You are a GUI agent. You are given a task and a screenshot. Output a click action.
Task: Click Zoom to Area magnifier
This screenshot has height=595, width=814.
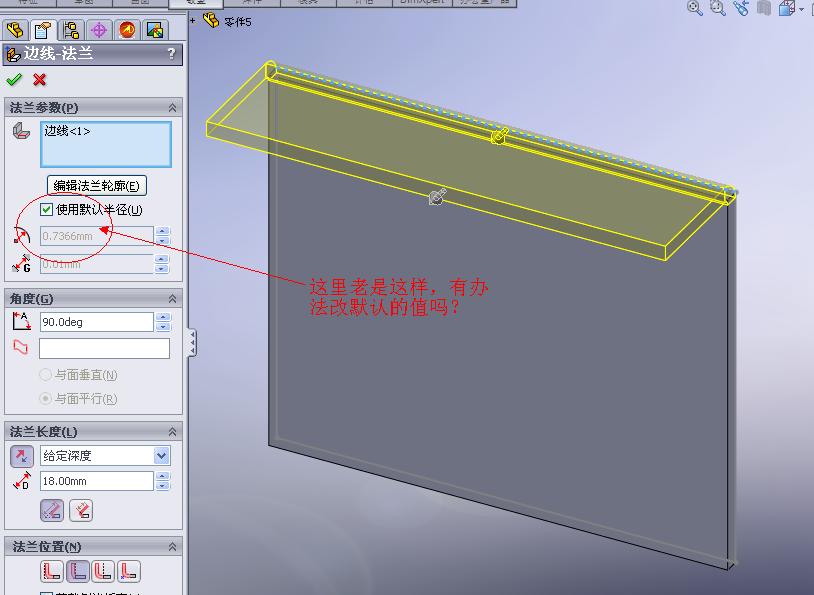pyautogui.click(x=718, y=7)
